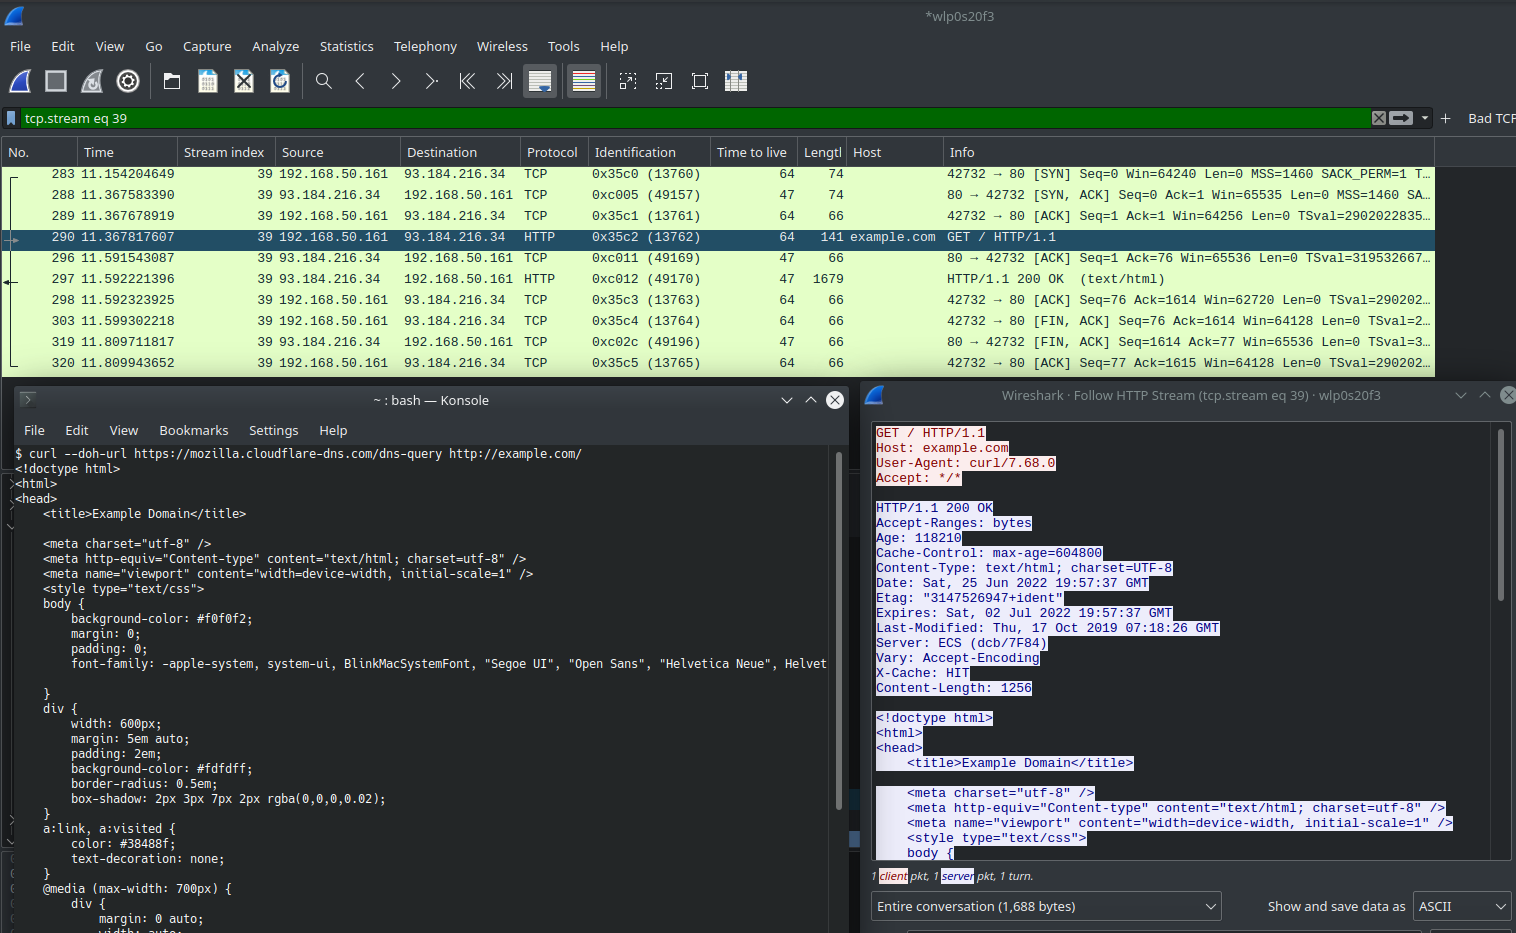
Task: Reload the capture file
Action: pyautogui.click(x=280, y=82)
